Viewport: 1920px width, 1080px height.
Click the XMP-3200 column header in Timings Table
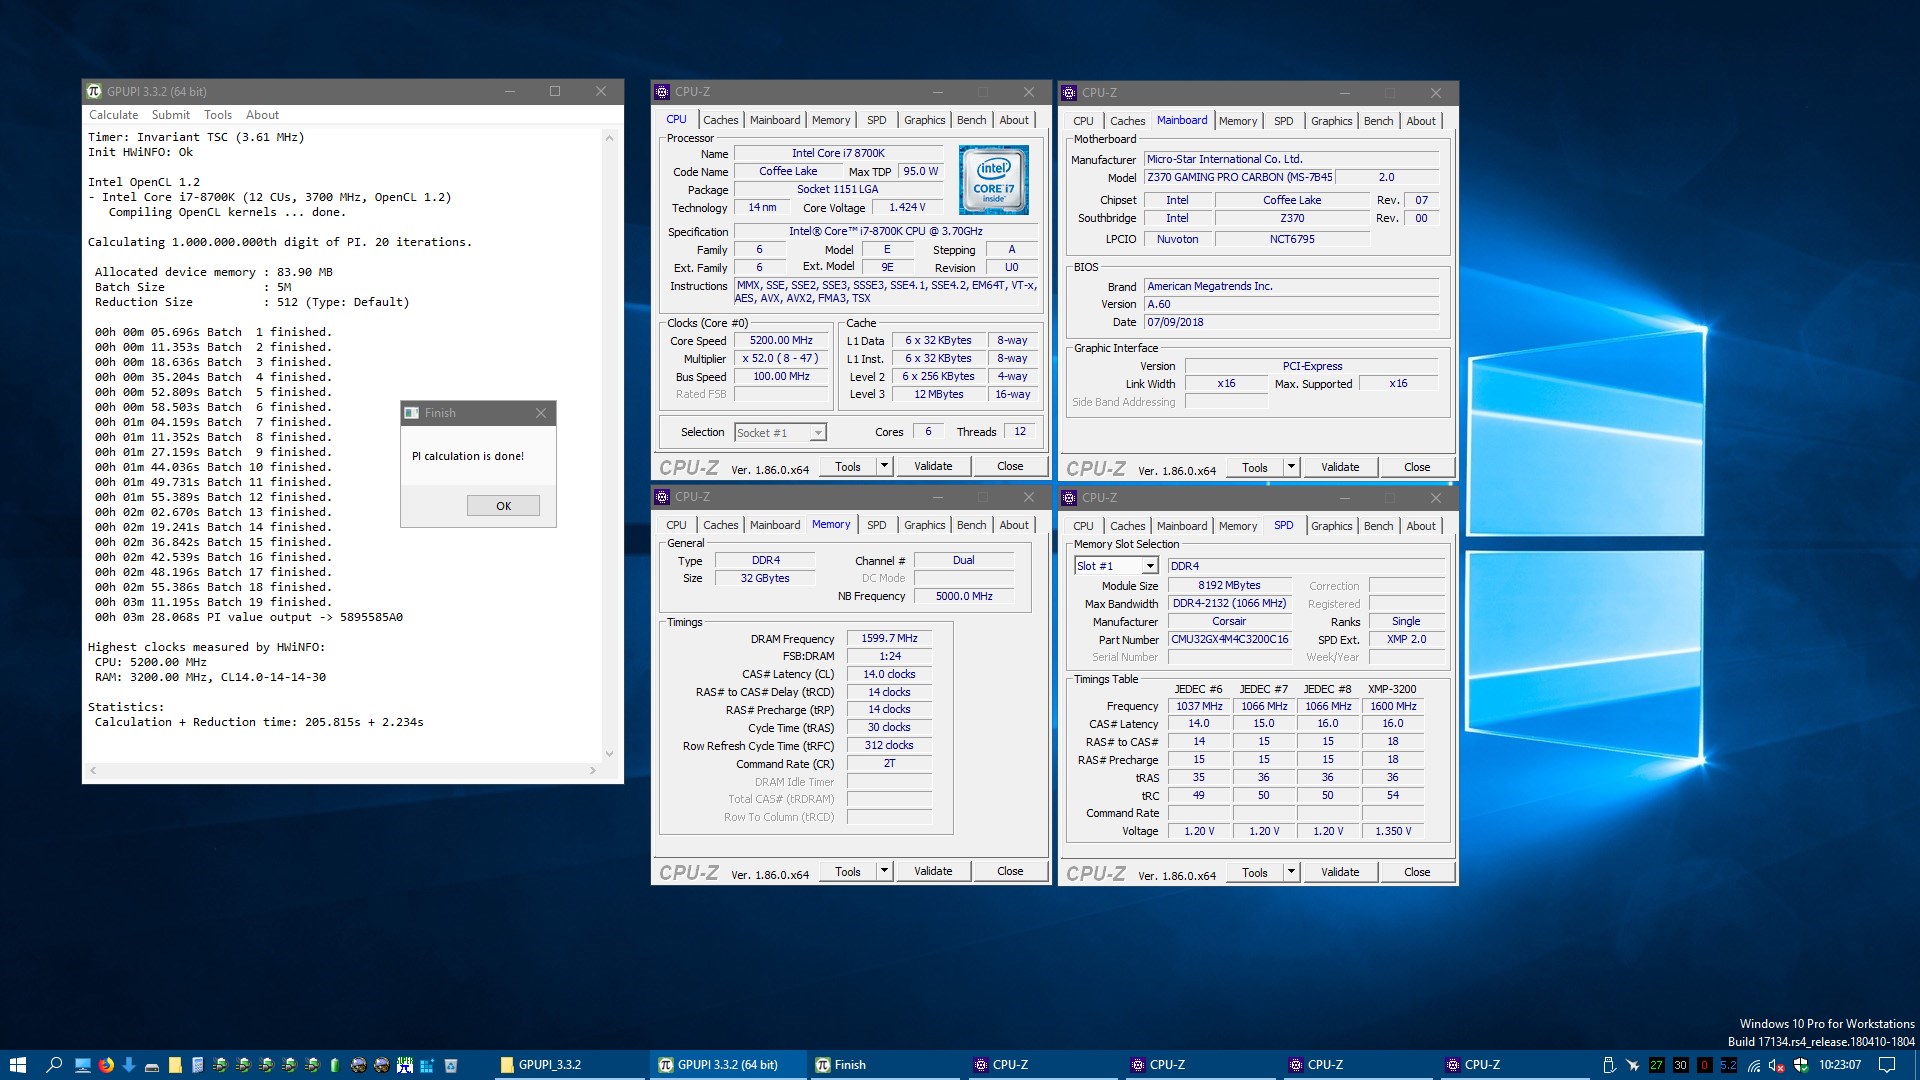[1392, 689]
